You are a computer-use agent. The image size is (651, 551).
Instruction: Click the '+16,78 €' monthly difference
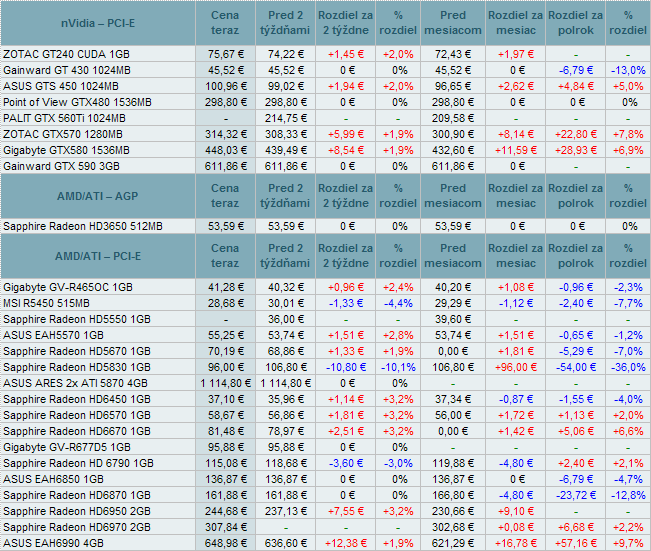516,543
